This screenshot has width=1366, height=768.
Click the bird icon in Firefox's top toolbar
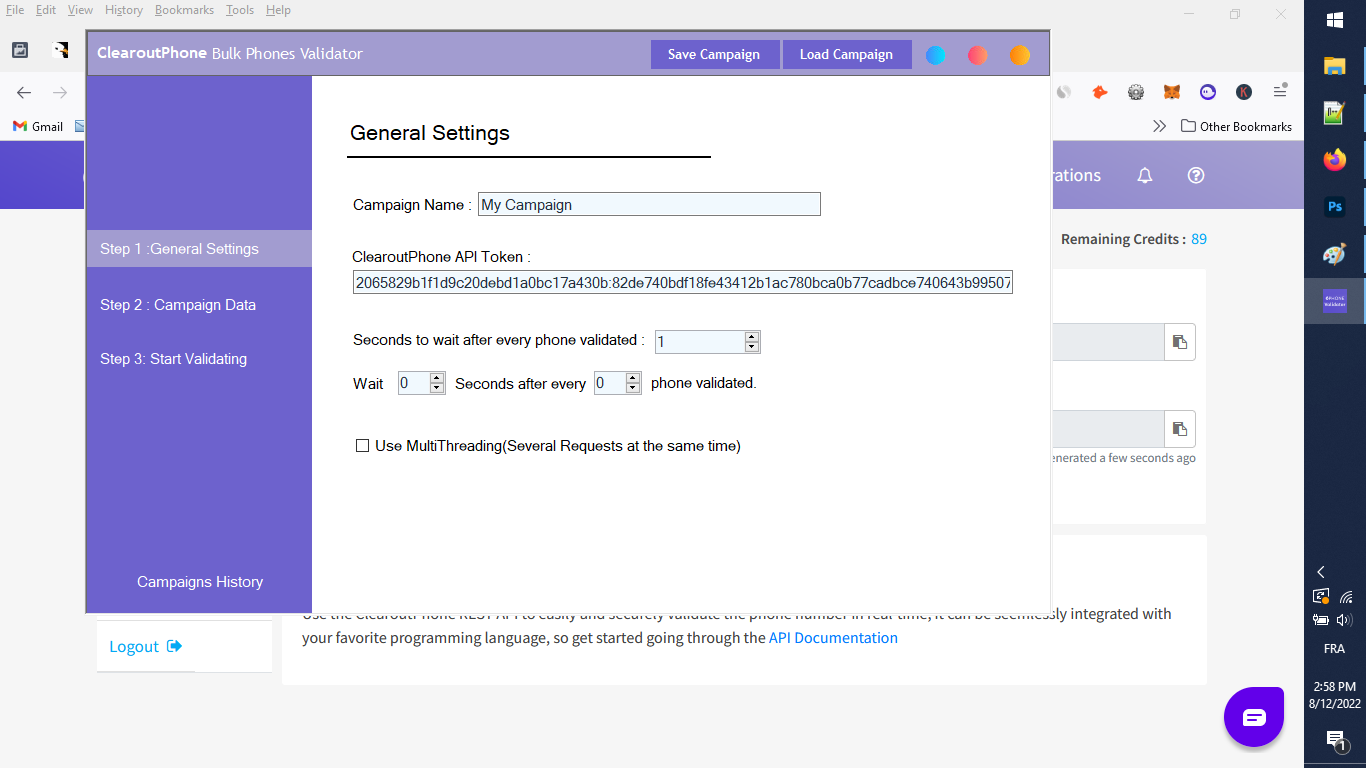click(61, 50)
